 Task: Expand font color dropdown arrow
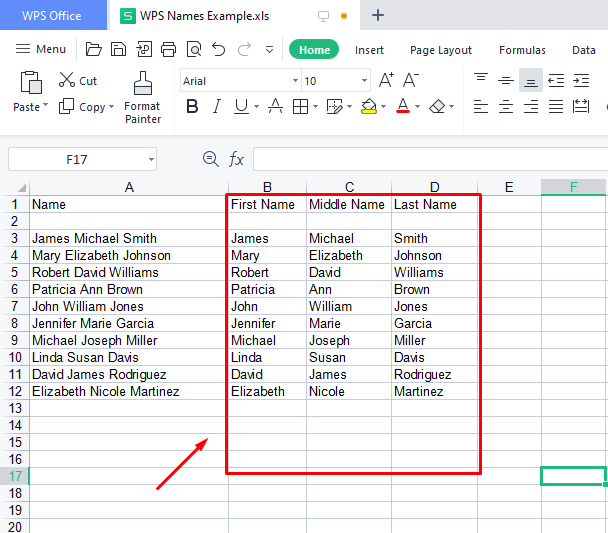(417, 106)
